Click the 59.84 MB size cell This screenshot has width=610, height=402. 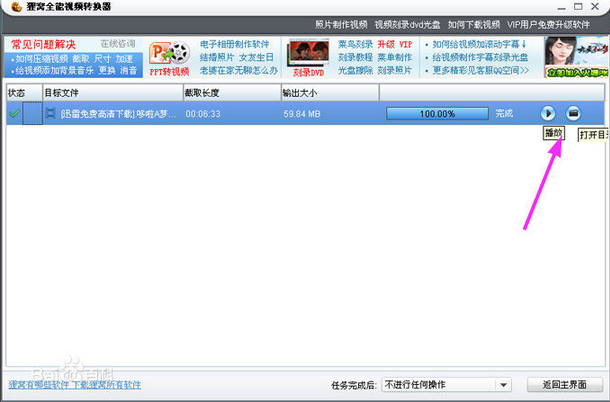point(302,114)
